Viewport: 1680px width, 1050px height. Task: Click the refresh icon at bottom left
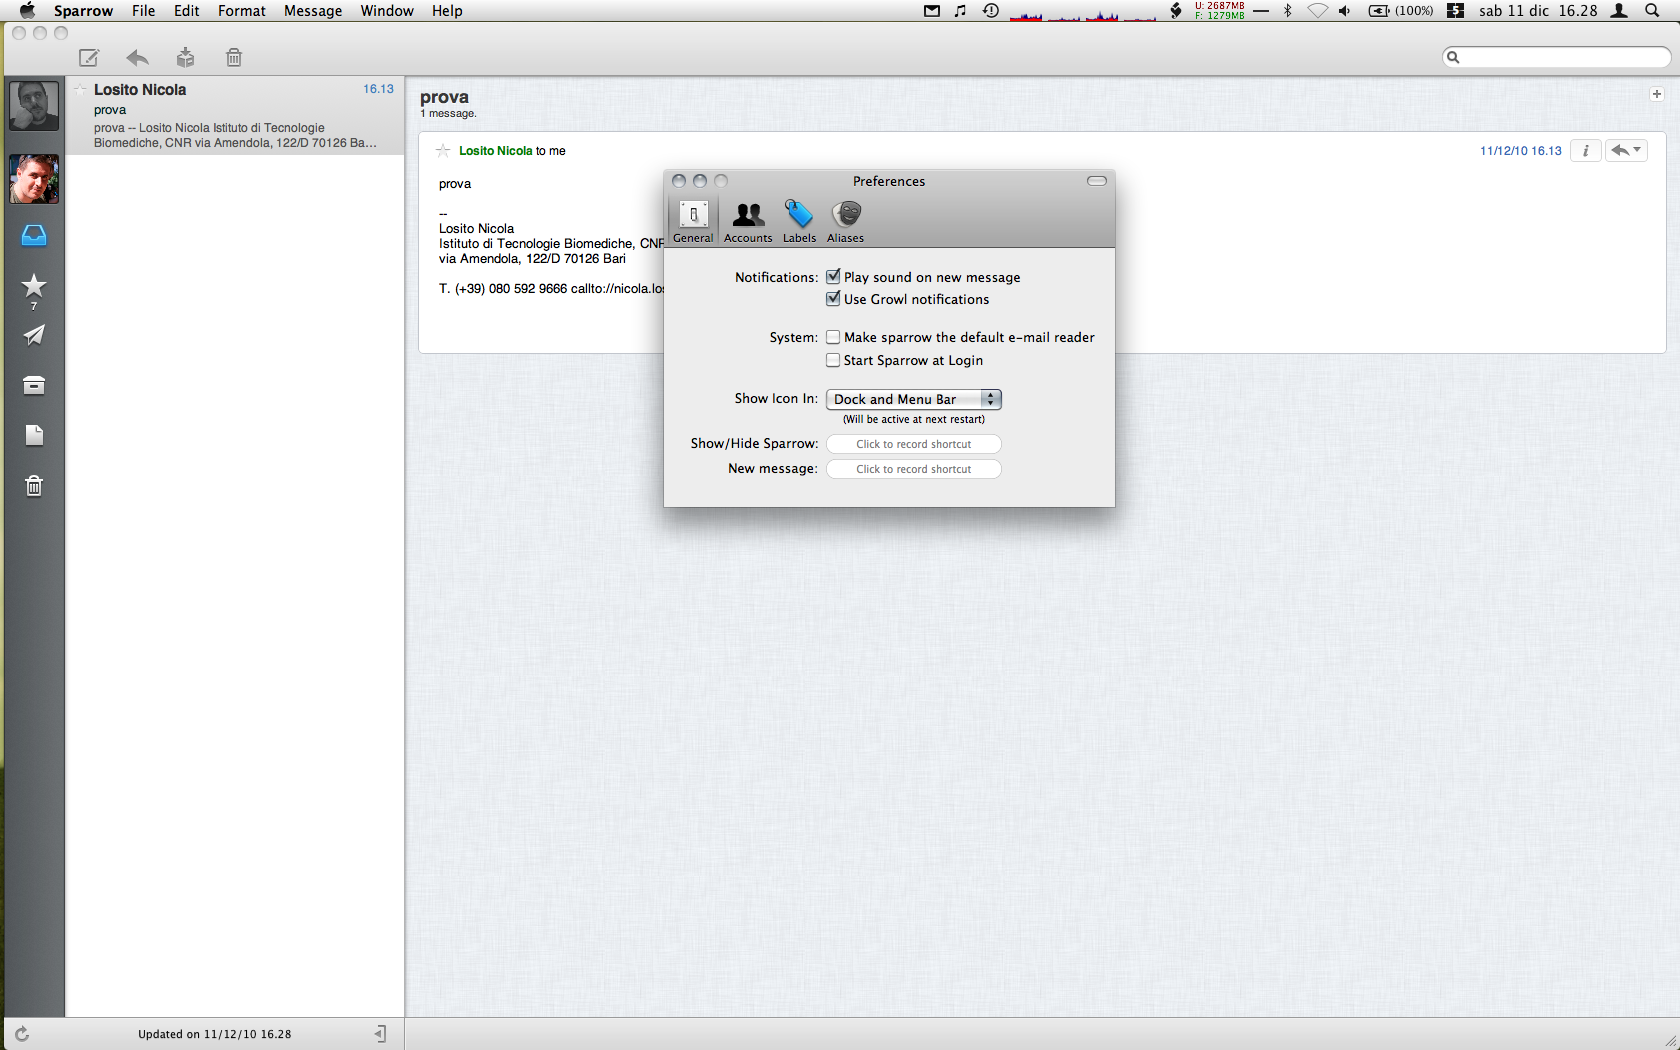22,1034
